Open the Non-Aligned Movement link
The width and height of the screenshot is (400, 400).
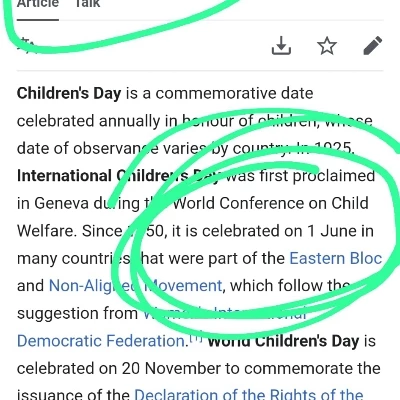click(x=135, y=286)
